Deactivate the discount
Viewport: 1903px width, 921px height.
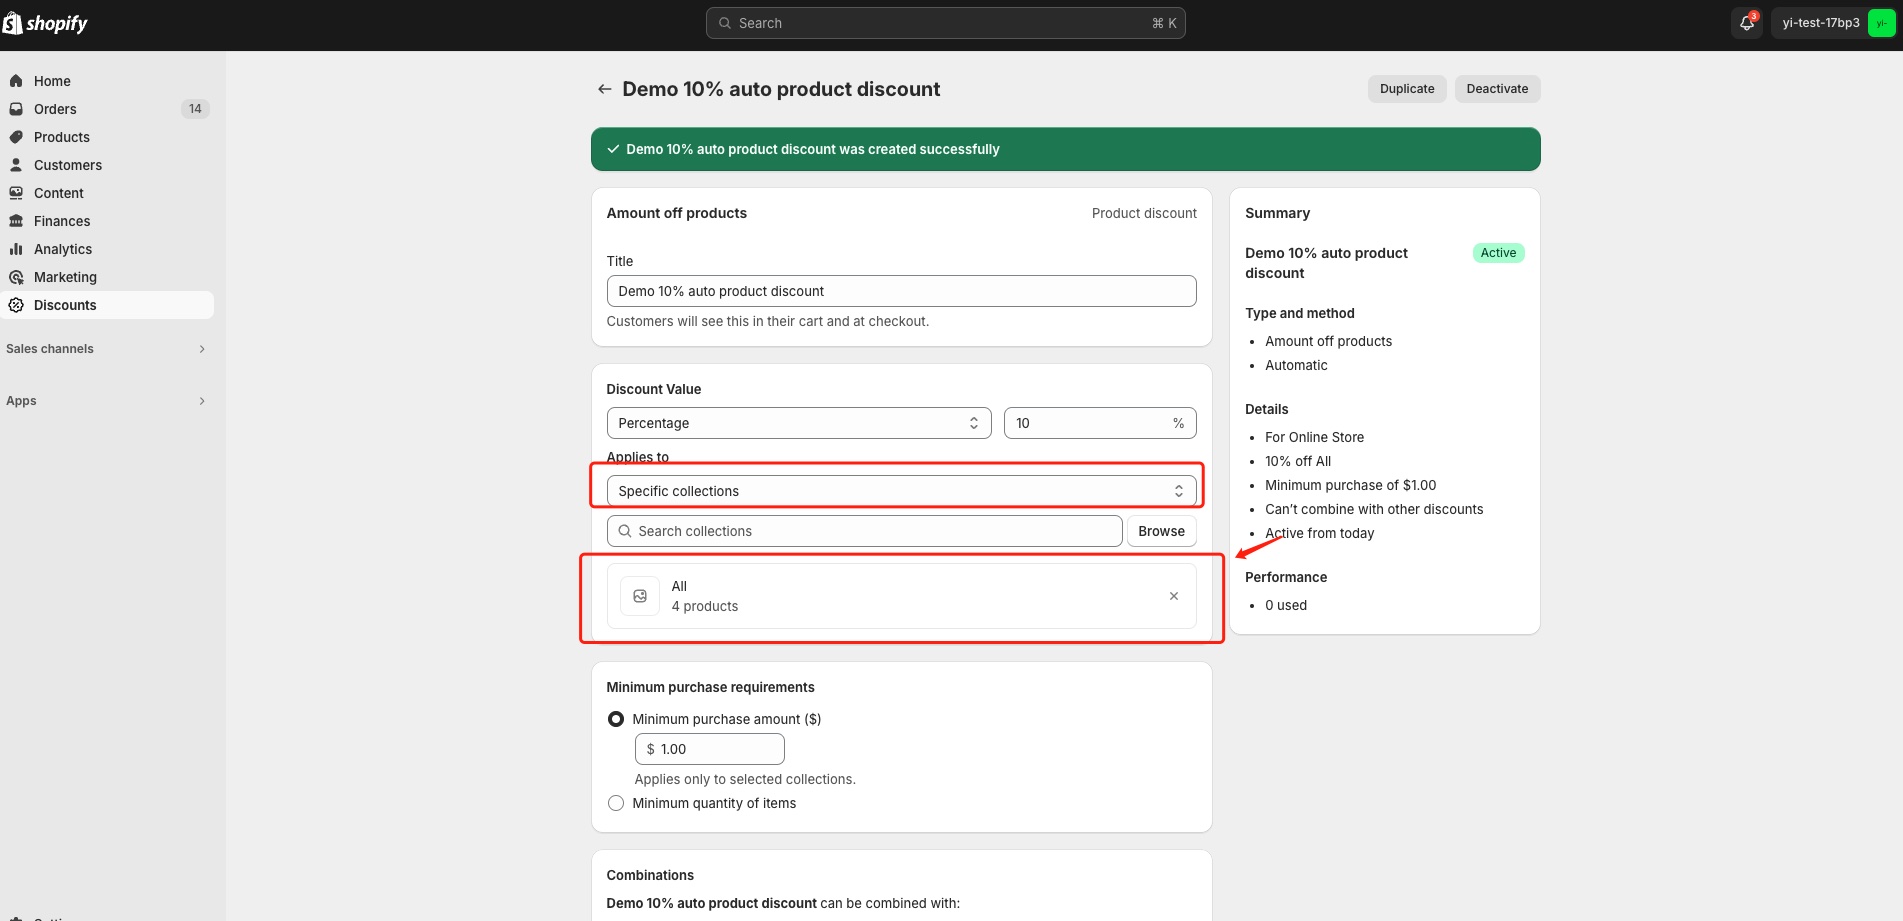1497,88
